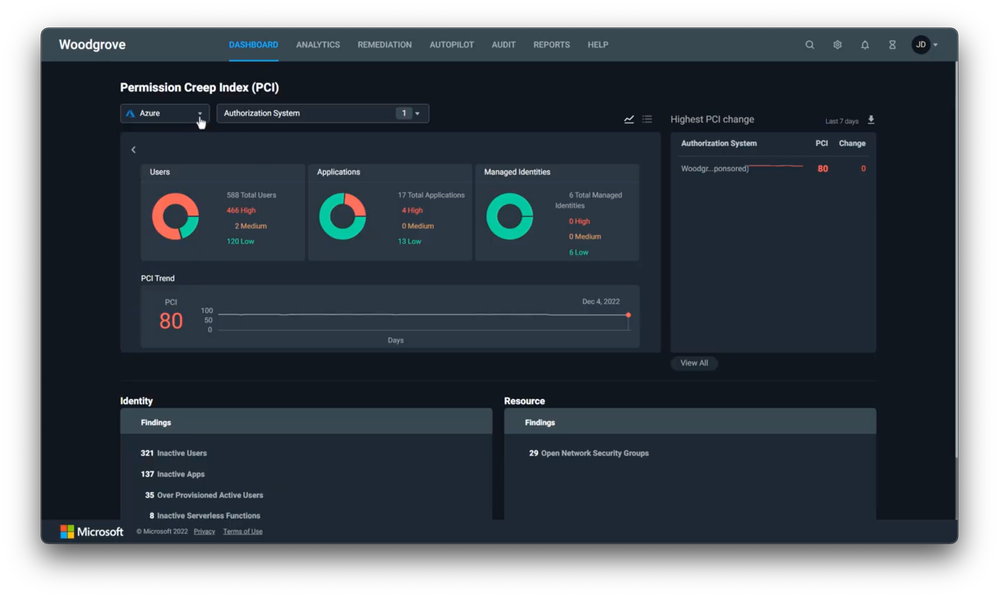The height and width of the screenshot is (598, 999).
Task: Click the Users risk donut chart
Action: (175, 217)
